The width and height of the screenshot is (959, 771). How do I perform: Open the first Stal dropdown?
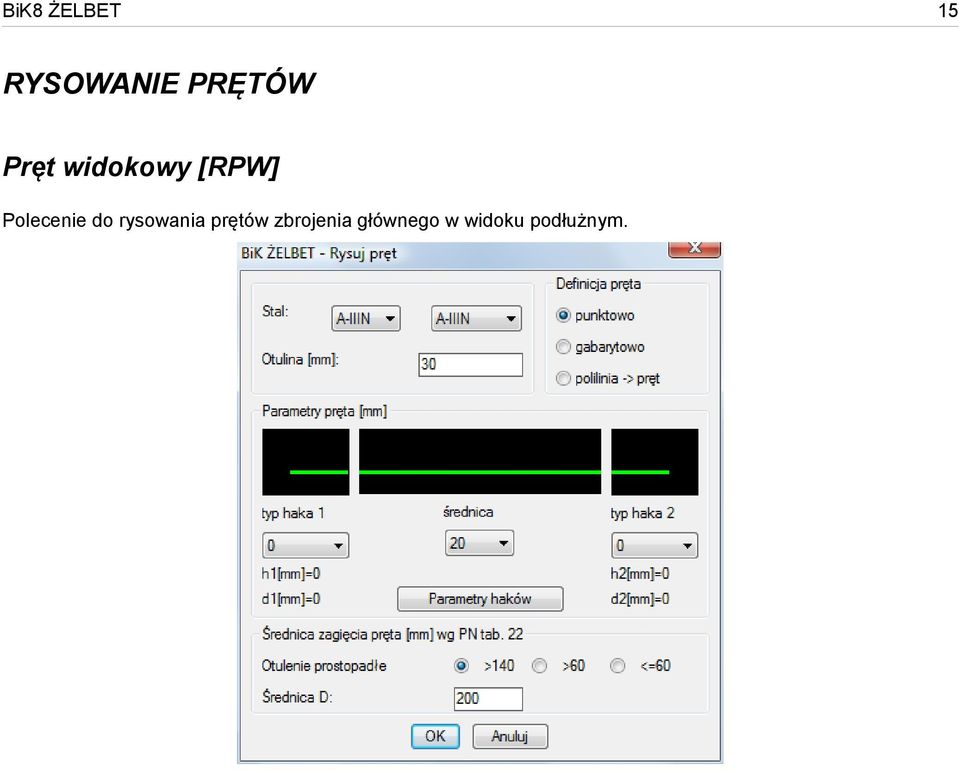(x=366, y=319)
